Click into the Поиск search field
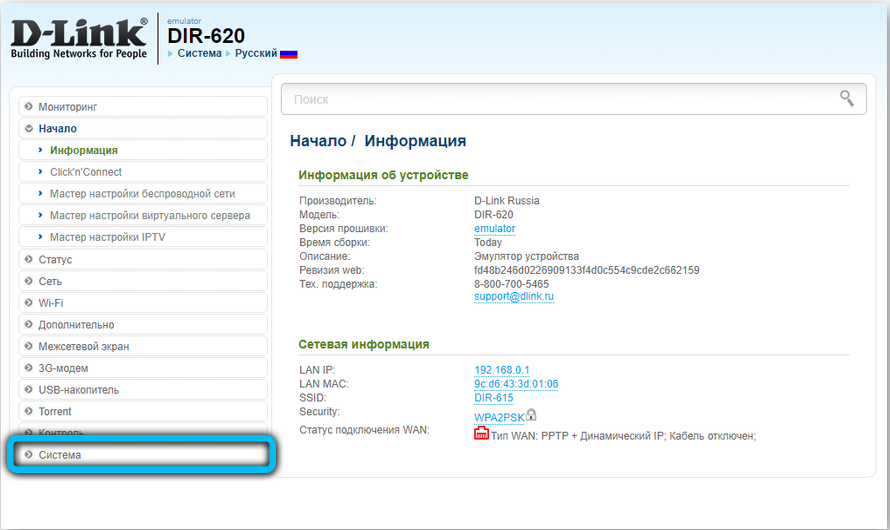The height and width of the screenshot is (530, 890). pyautogui.click(x=560, y=99)
